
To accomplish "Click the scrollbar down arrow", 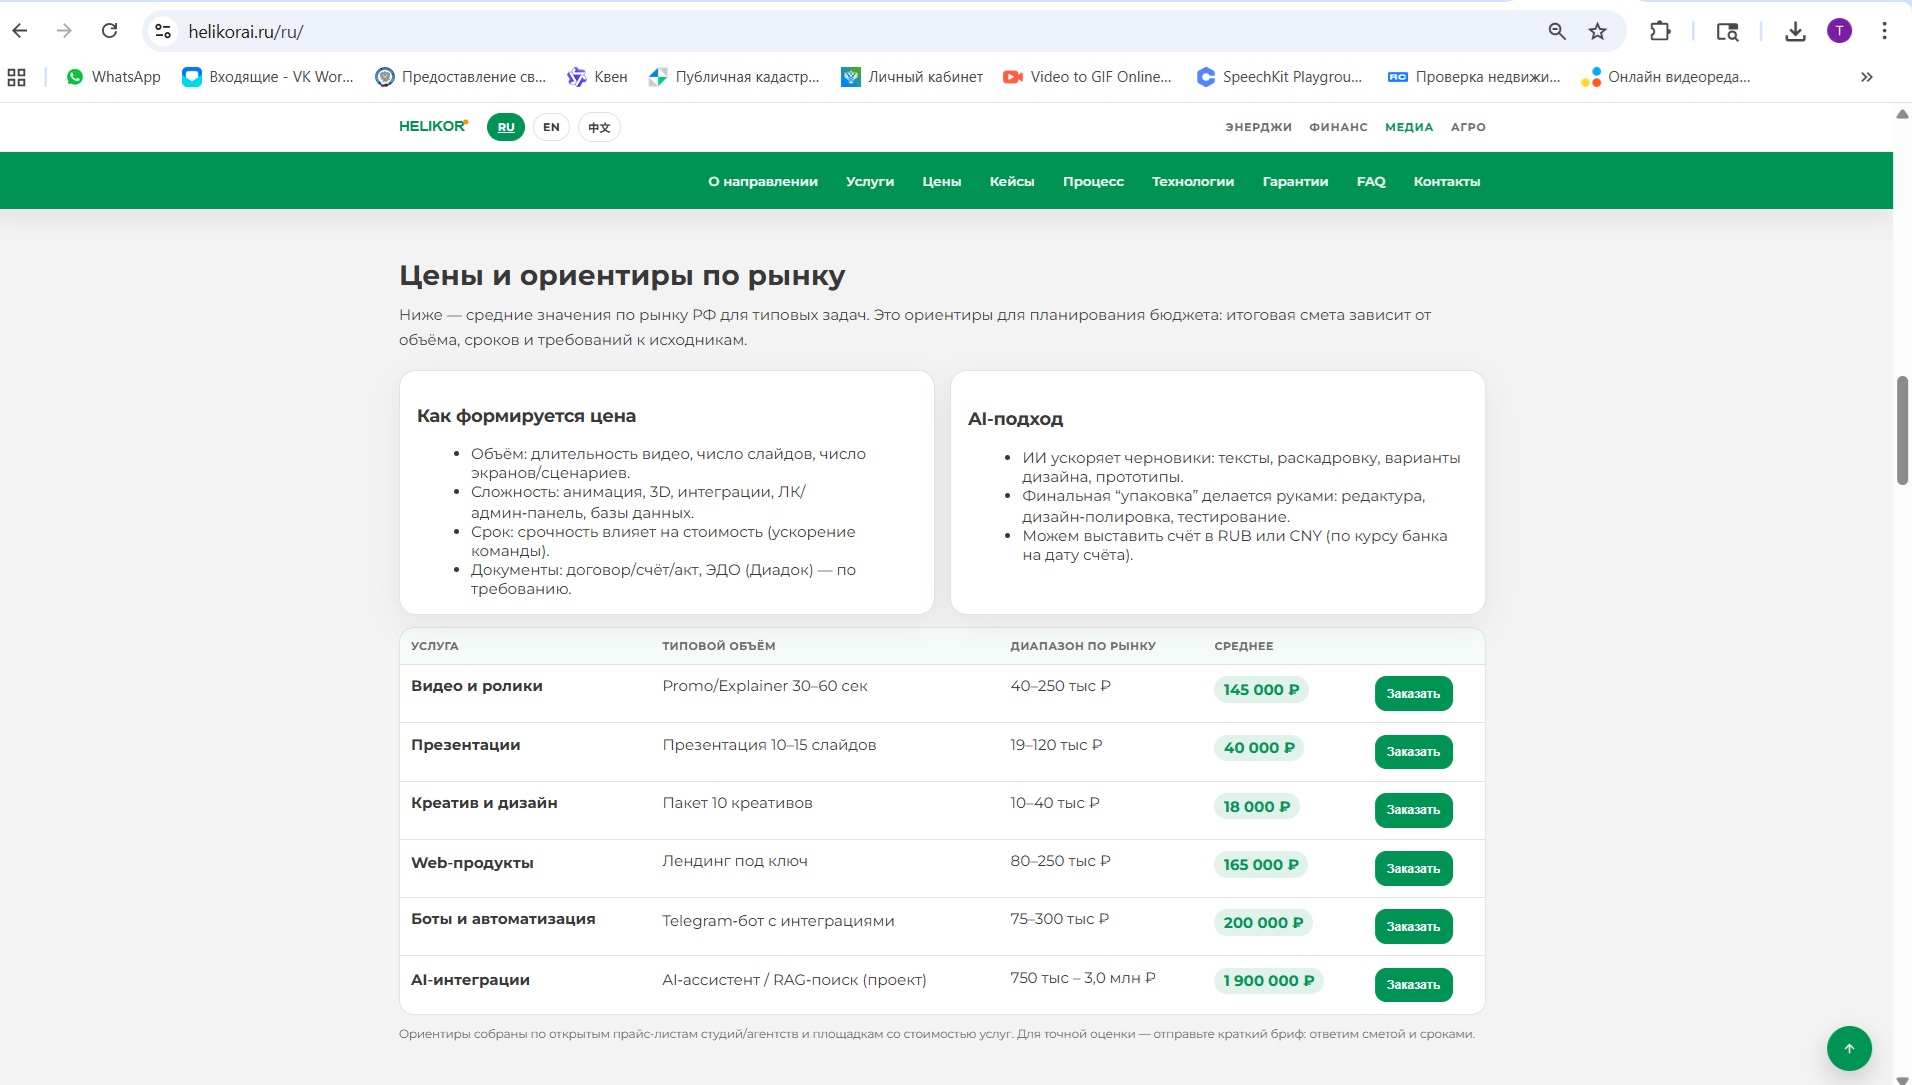I will pos(1902,1079).
